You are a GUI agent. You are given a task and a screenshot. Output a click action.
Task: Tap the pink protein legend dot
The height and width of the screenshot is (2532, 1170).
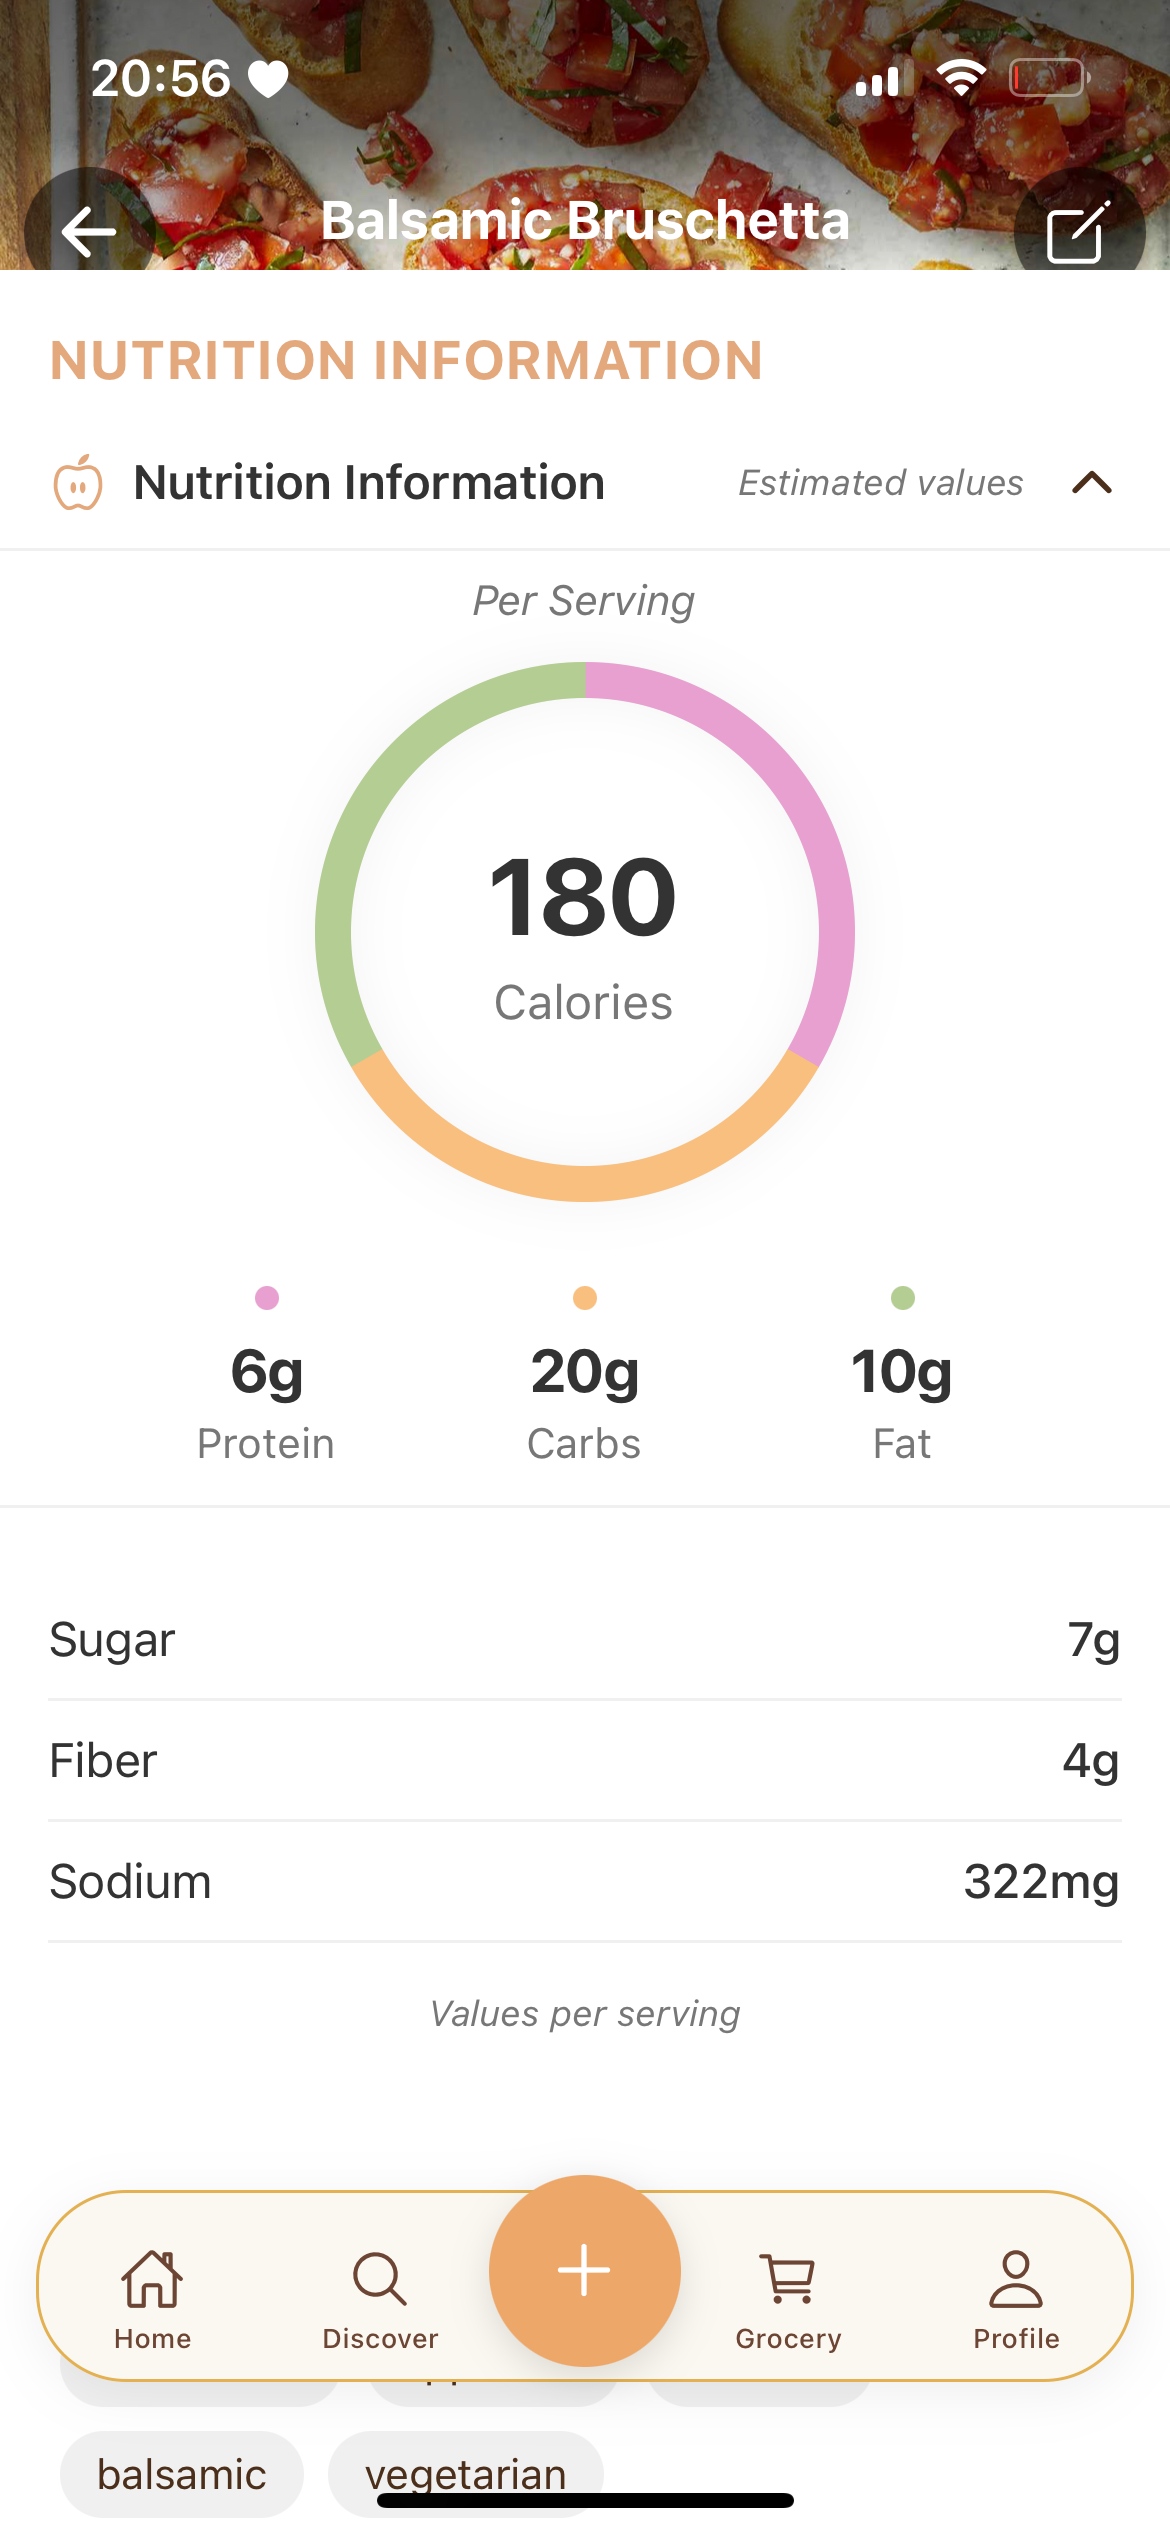pyautogui.click(x=267, y=1298)
